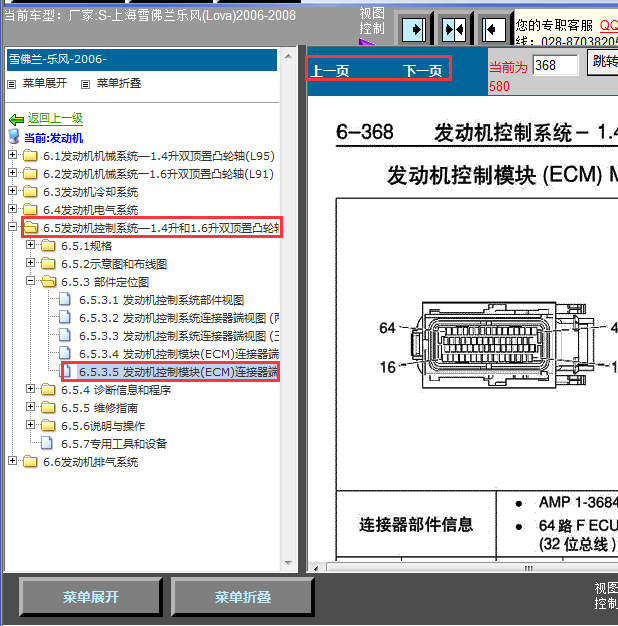618x626 pixels.
Task: Click the 当前:发动机 label
Action: (x=53, y=138)
